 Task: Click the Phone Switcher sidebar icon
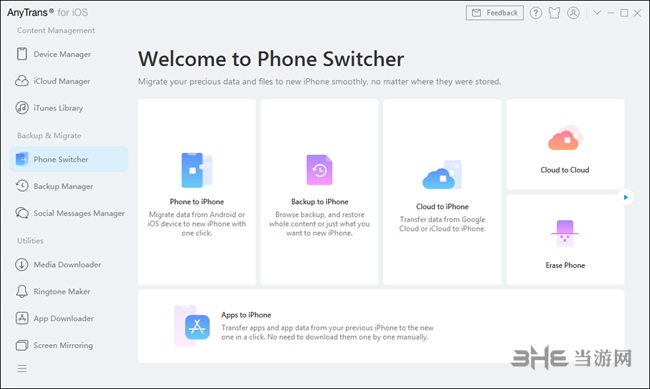point(22,159)
